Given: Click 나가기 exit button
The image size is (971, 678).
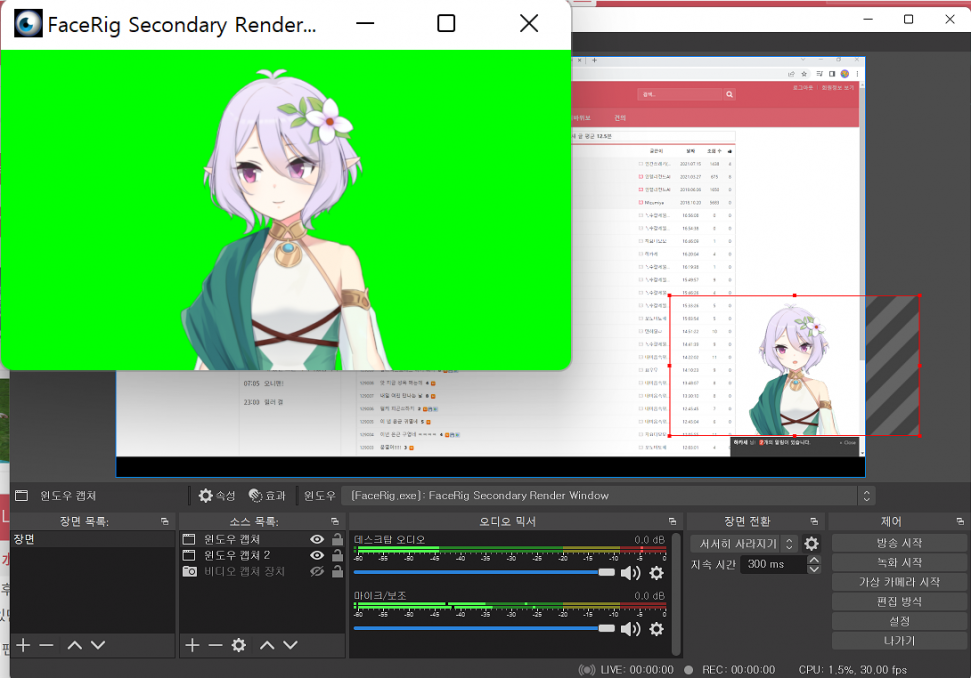Looking at the screenshot, I should click(x=899, y=641).
